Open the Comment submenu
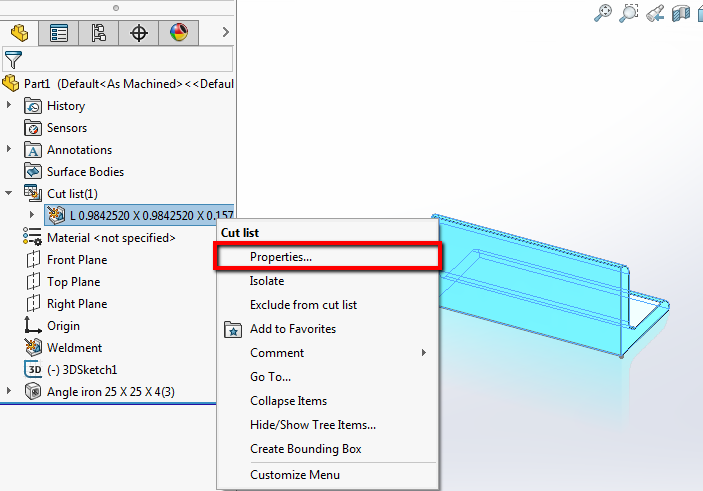Viewport: 703px width, 491px height. [x=328, y=352]
